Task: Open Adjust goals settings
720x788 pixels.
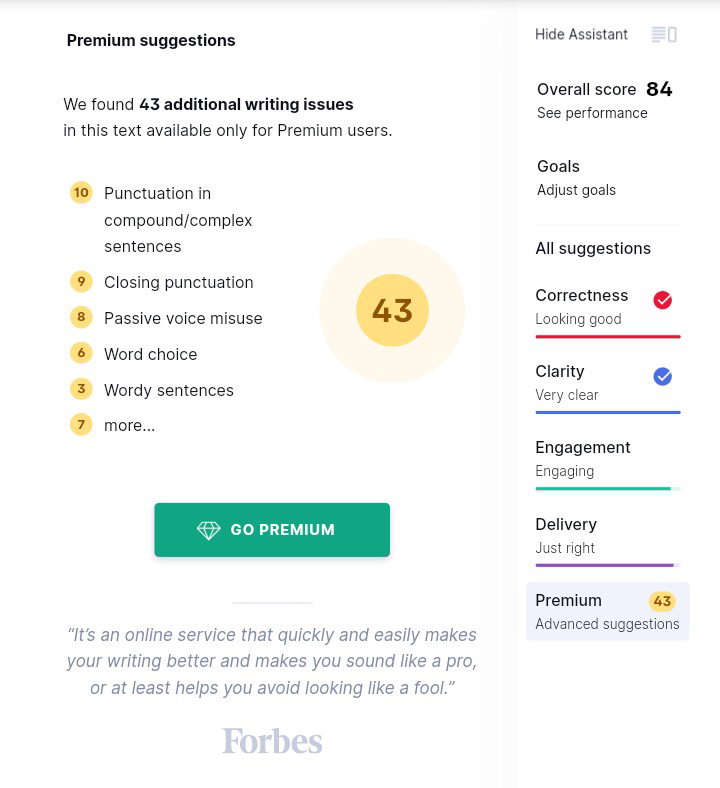Action: point(576,190)
